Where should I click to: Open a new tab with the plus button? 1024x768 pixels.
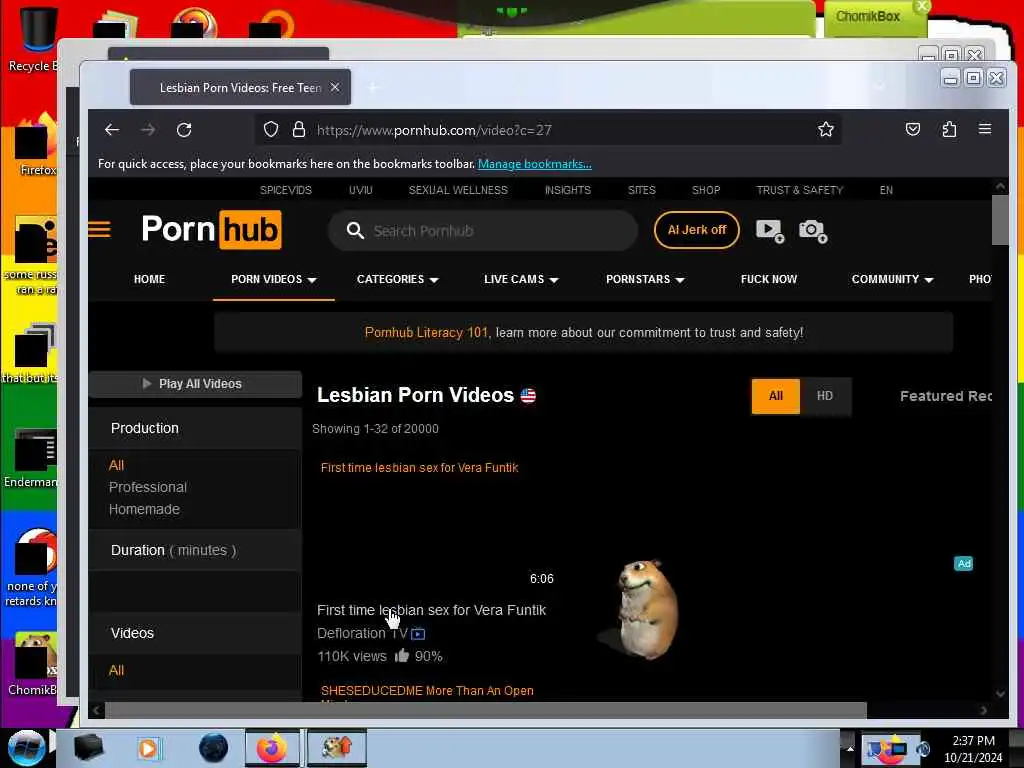(373, 87)
